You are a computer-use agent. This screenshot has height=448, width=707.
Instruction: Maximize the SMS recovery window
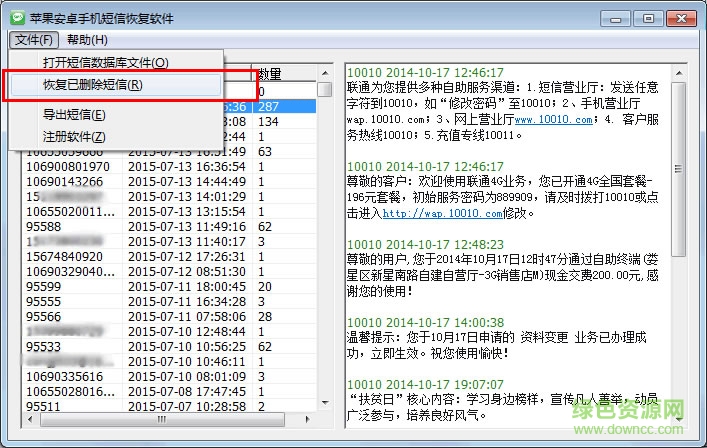point(648,19)
